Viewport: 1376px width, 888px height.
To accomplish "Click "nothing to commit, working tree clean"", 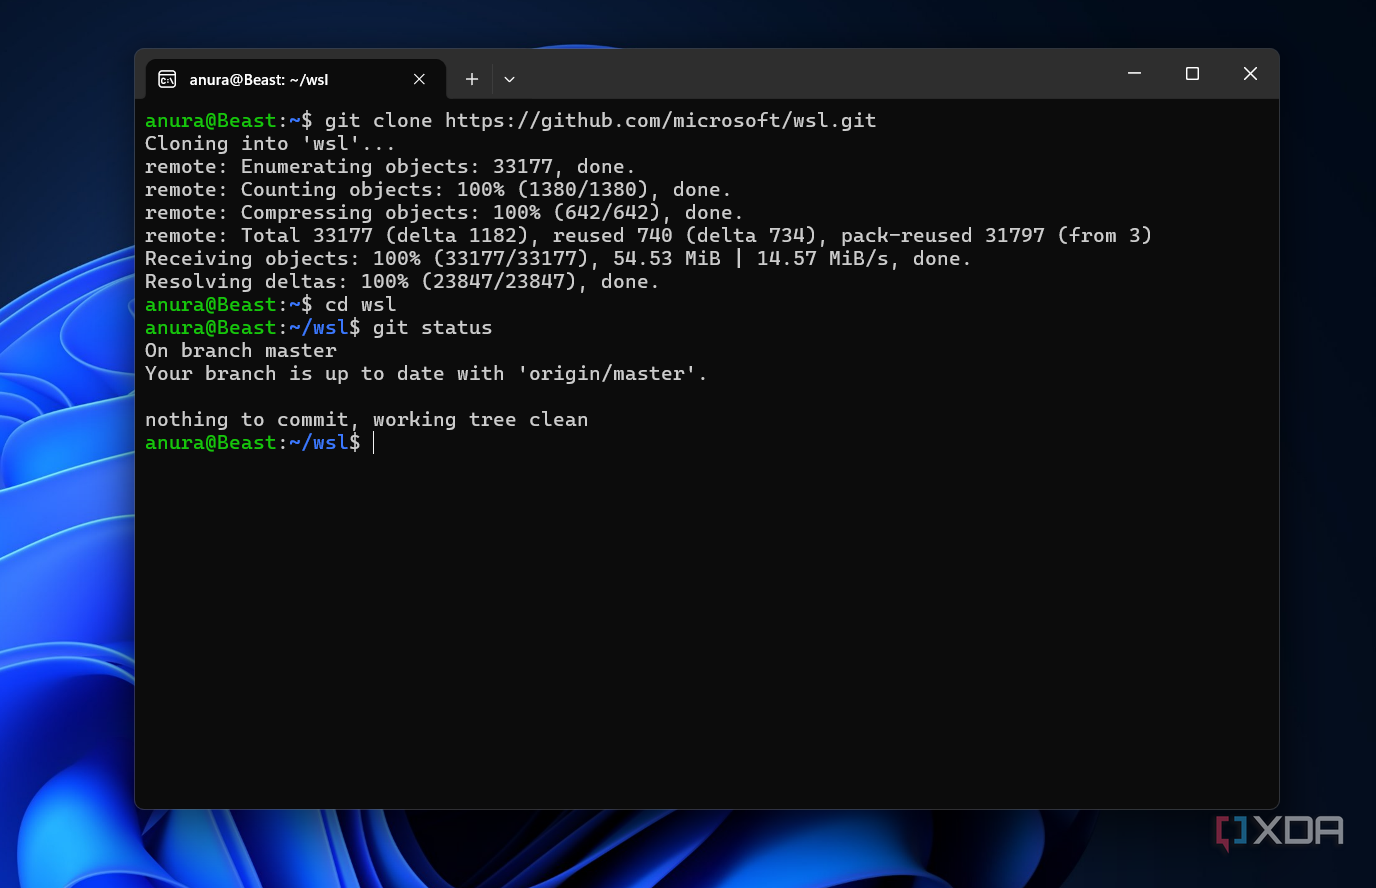I will [x=366, y=420].
